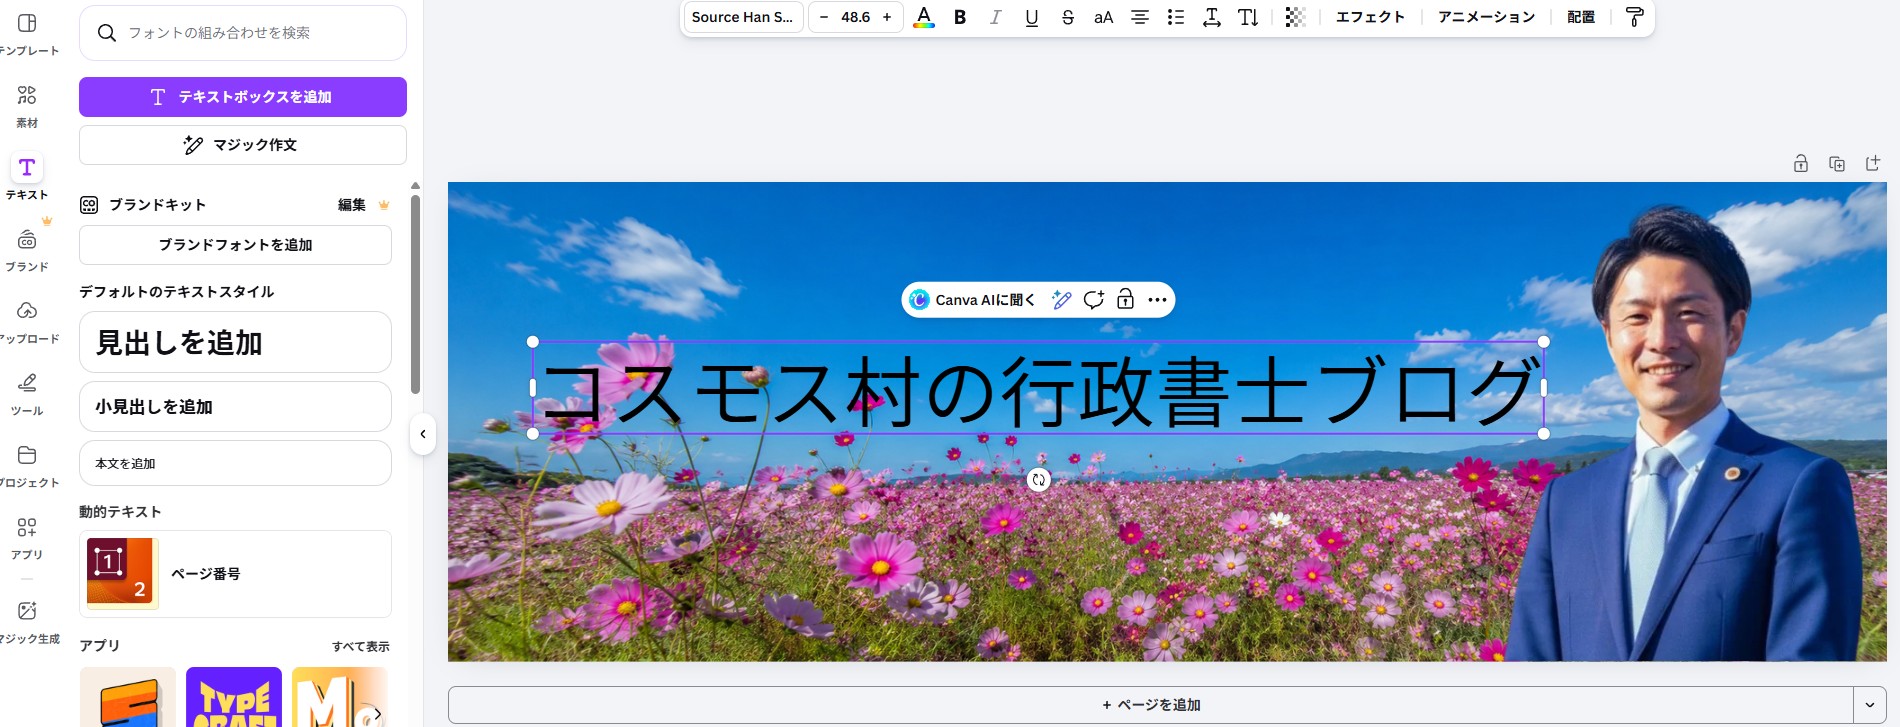Toggle bulleted list formatting
This screenshot has width=1900, height=727.
(1176, 17)
